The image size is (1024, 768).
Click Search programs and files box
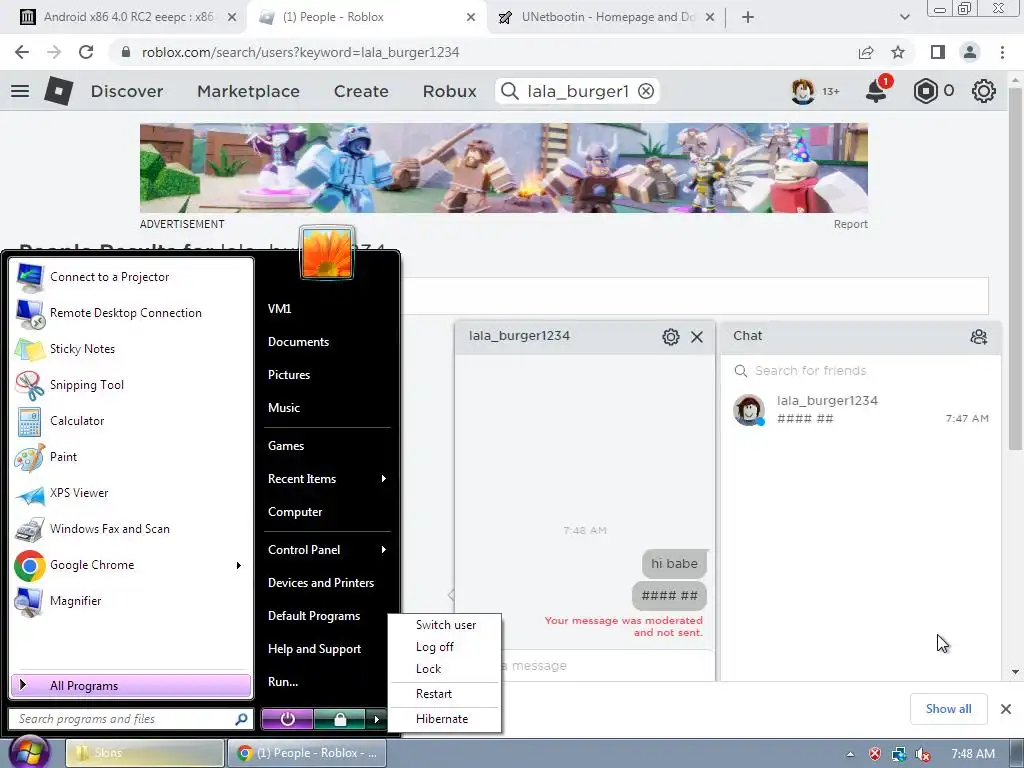[x=131, y=719]
